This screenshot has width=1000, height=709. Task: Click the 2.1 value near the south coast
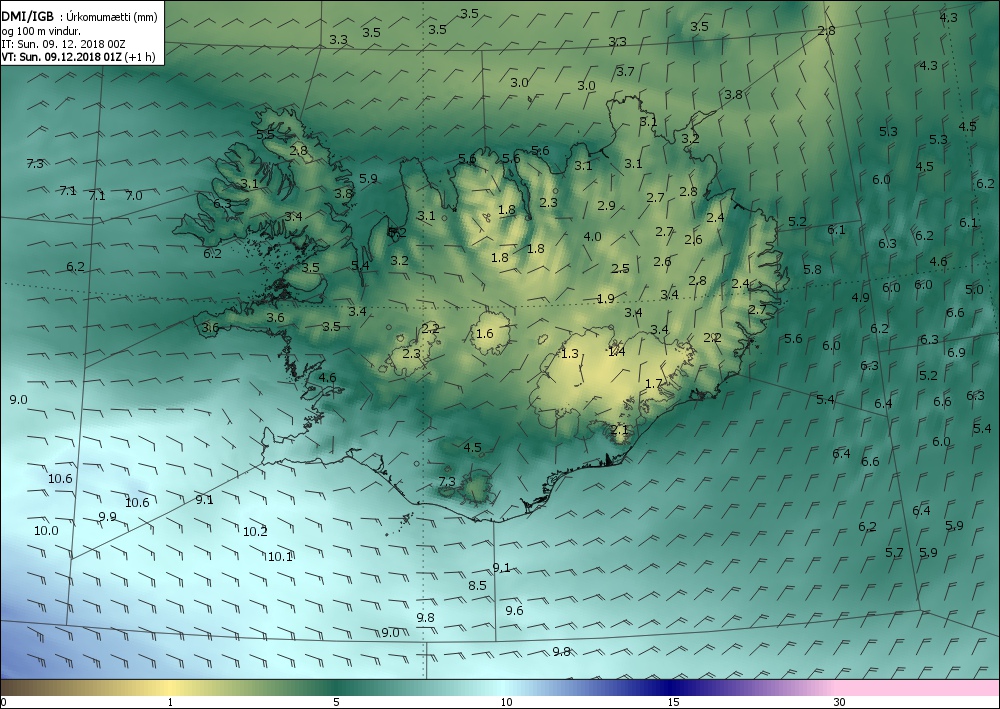[619, 429]
